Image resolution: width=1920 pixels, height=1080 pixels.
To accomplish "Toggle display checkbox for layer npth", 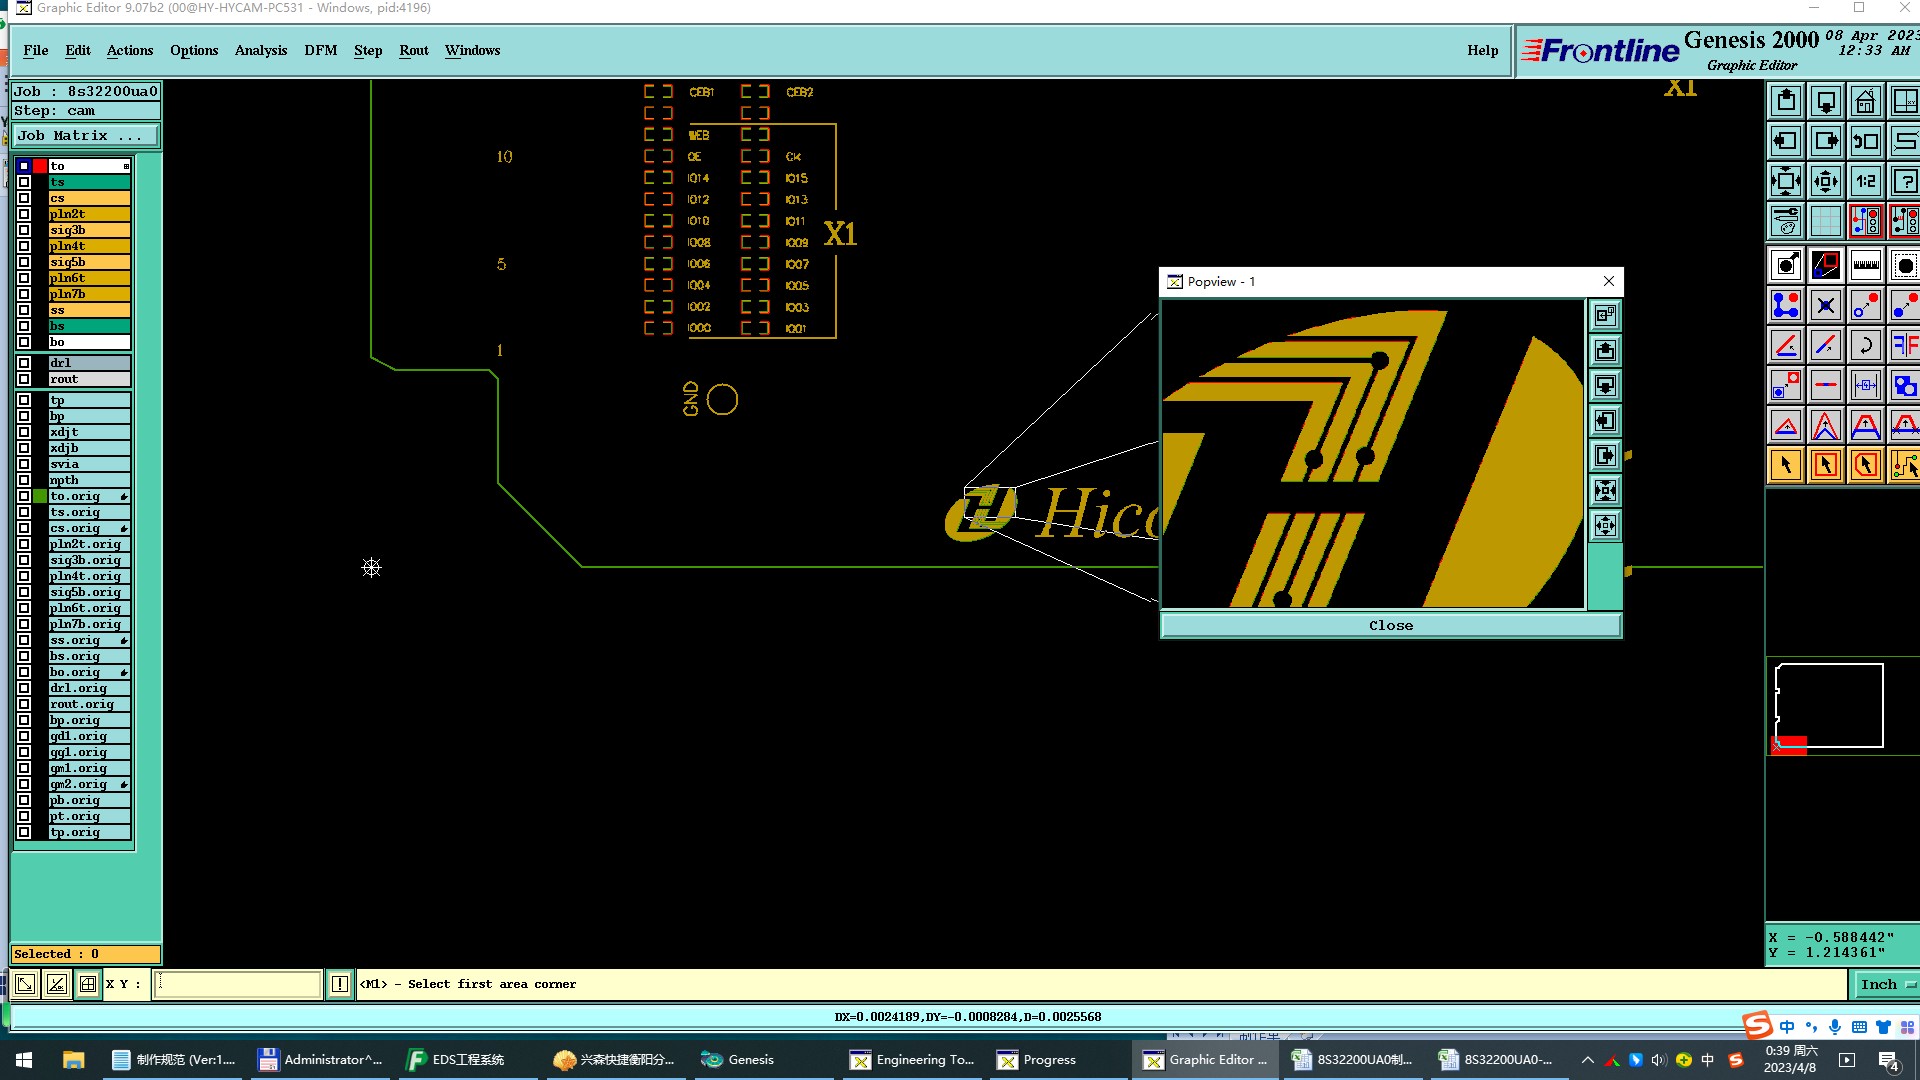I will click(x=24, y=480).
